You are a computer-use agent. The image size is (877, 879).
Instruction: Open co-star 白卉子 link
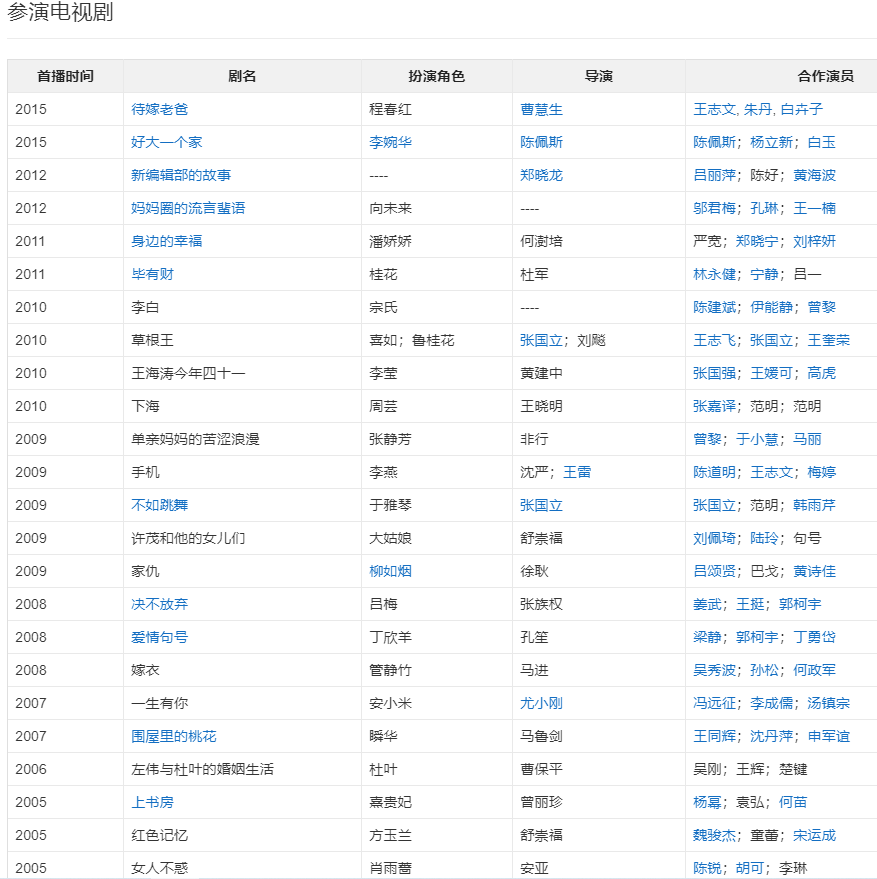[802, 109]
